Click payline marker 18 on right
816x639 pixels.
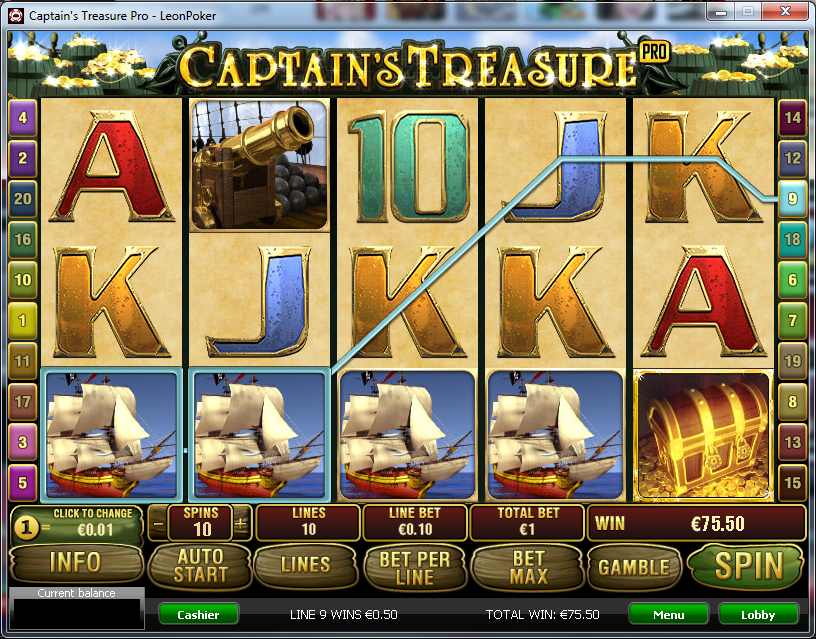(x=792, y=239)
